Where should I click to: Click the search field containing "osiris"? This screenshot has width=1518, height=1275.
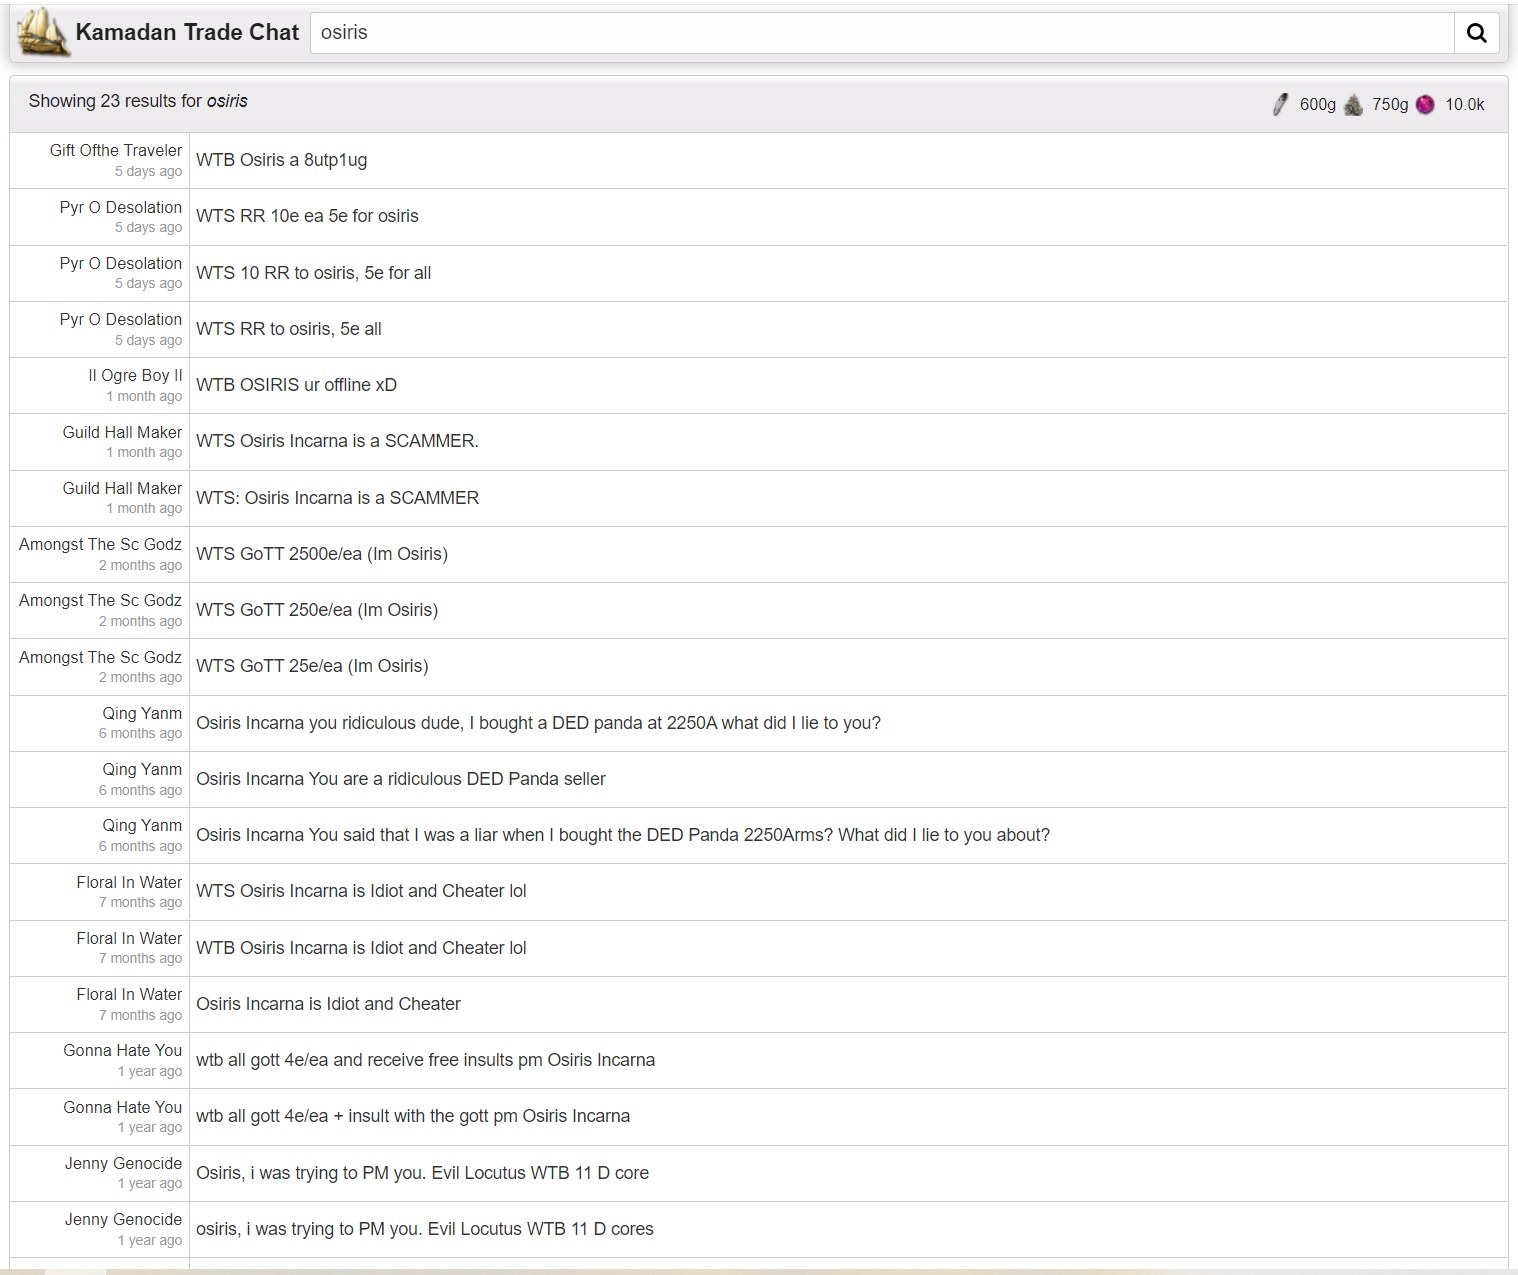click(880, 33)
